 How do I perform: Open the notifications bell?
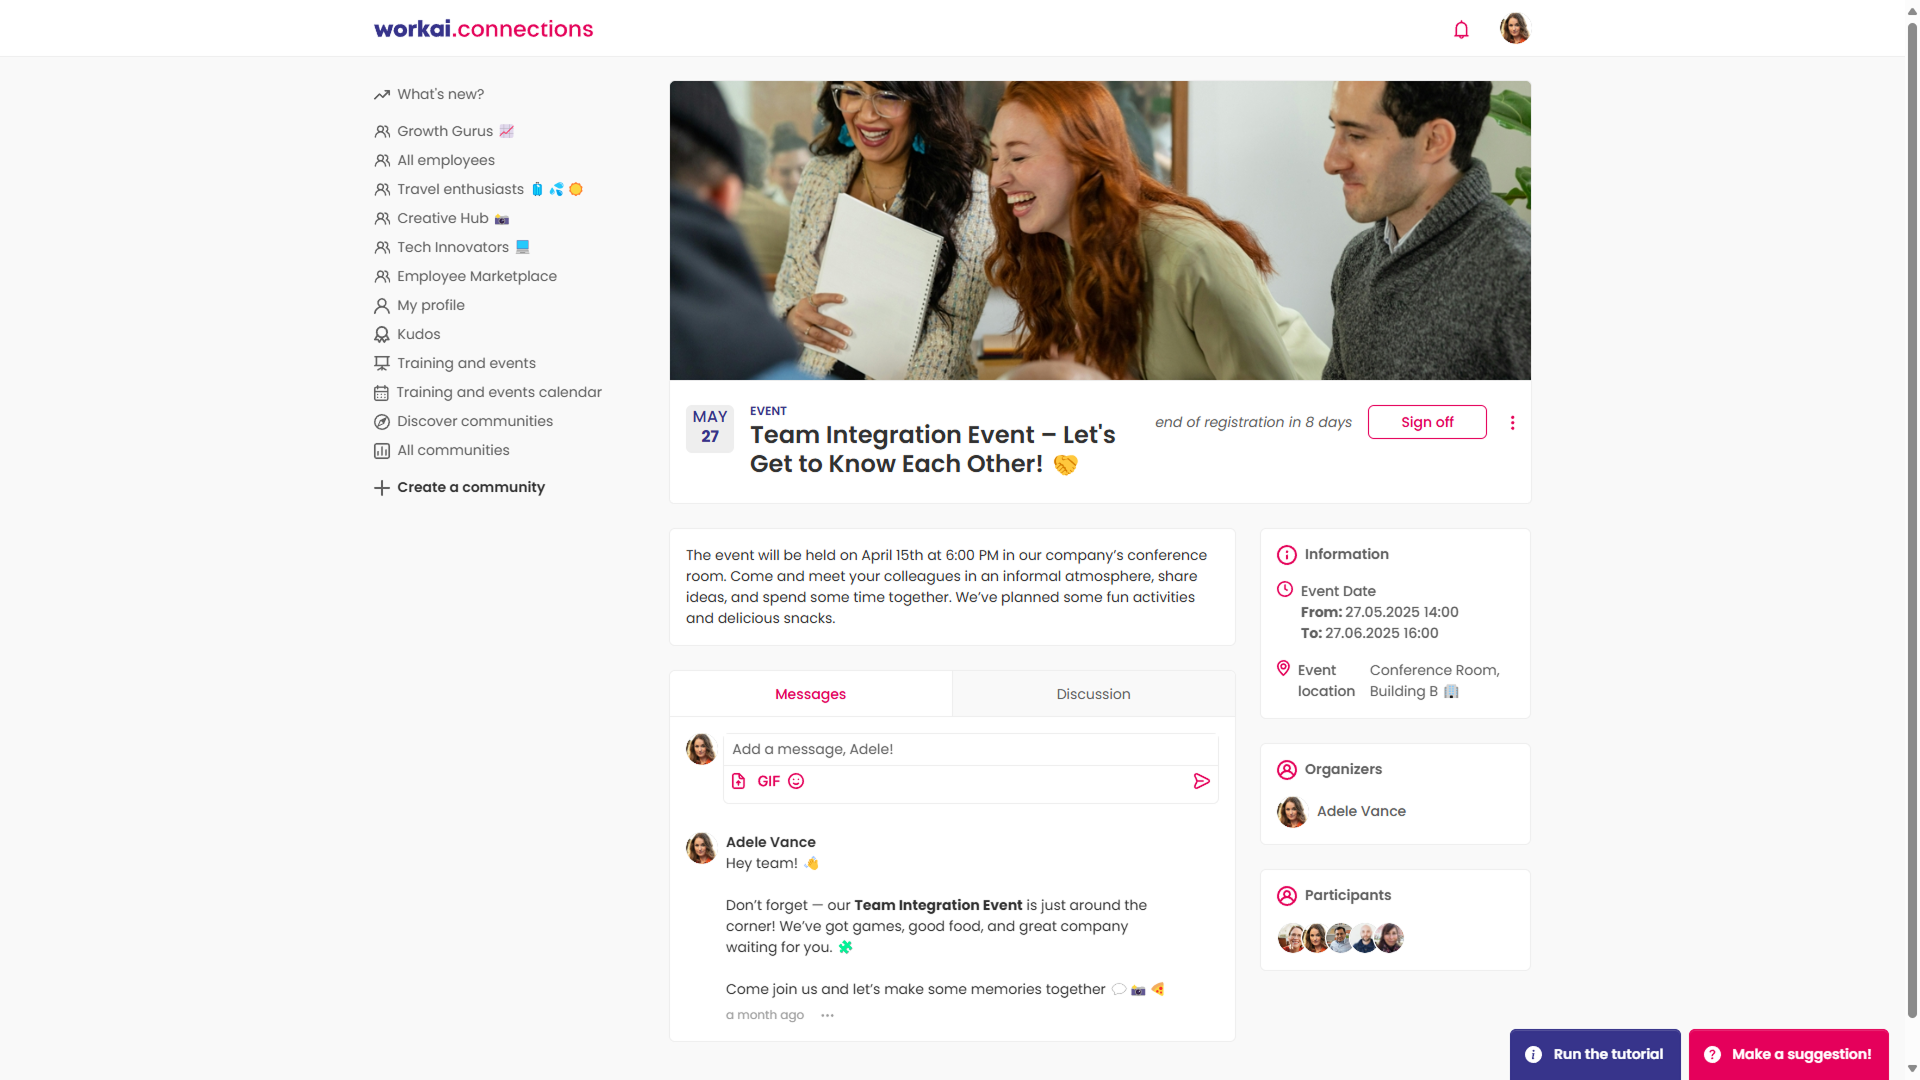1461,29
